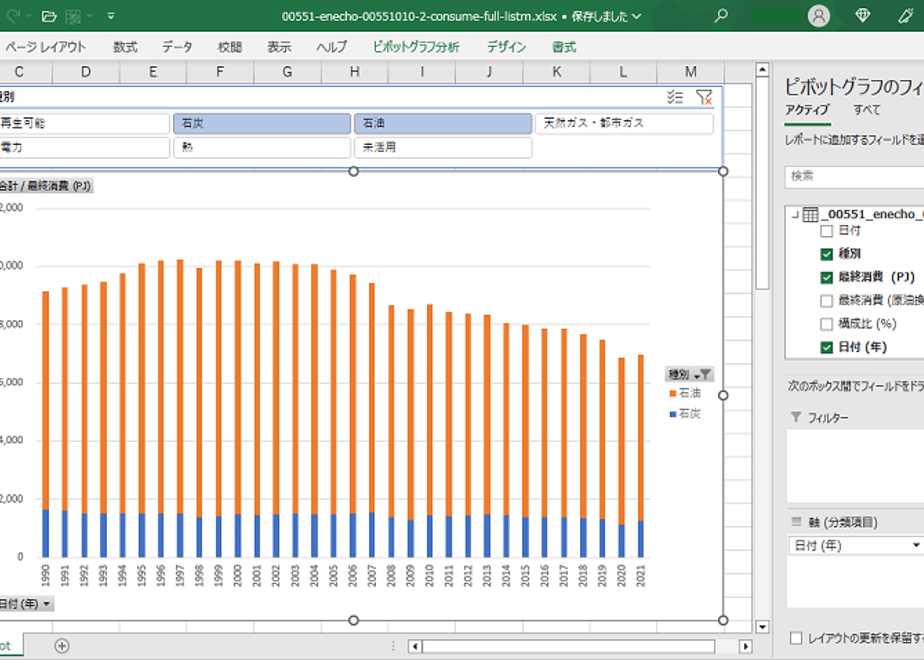Switch to アクティブ tab in field pane

pyautogui.click(x=807, y=110)
